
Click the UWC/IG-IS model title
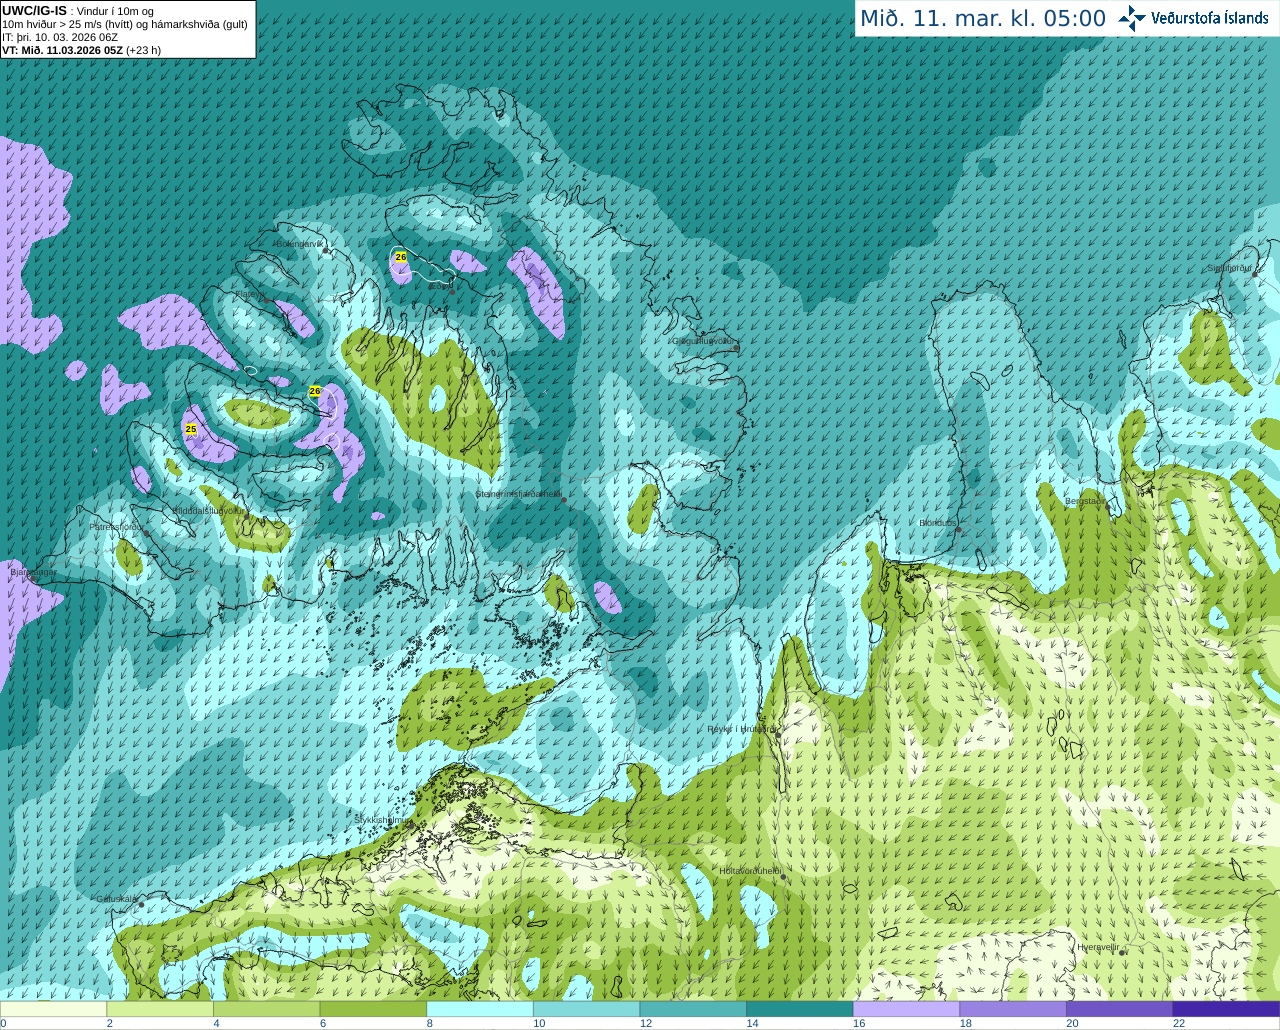[35, 11]
